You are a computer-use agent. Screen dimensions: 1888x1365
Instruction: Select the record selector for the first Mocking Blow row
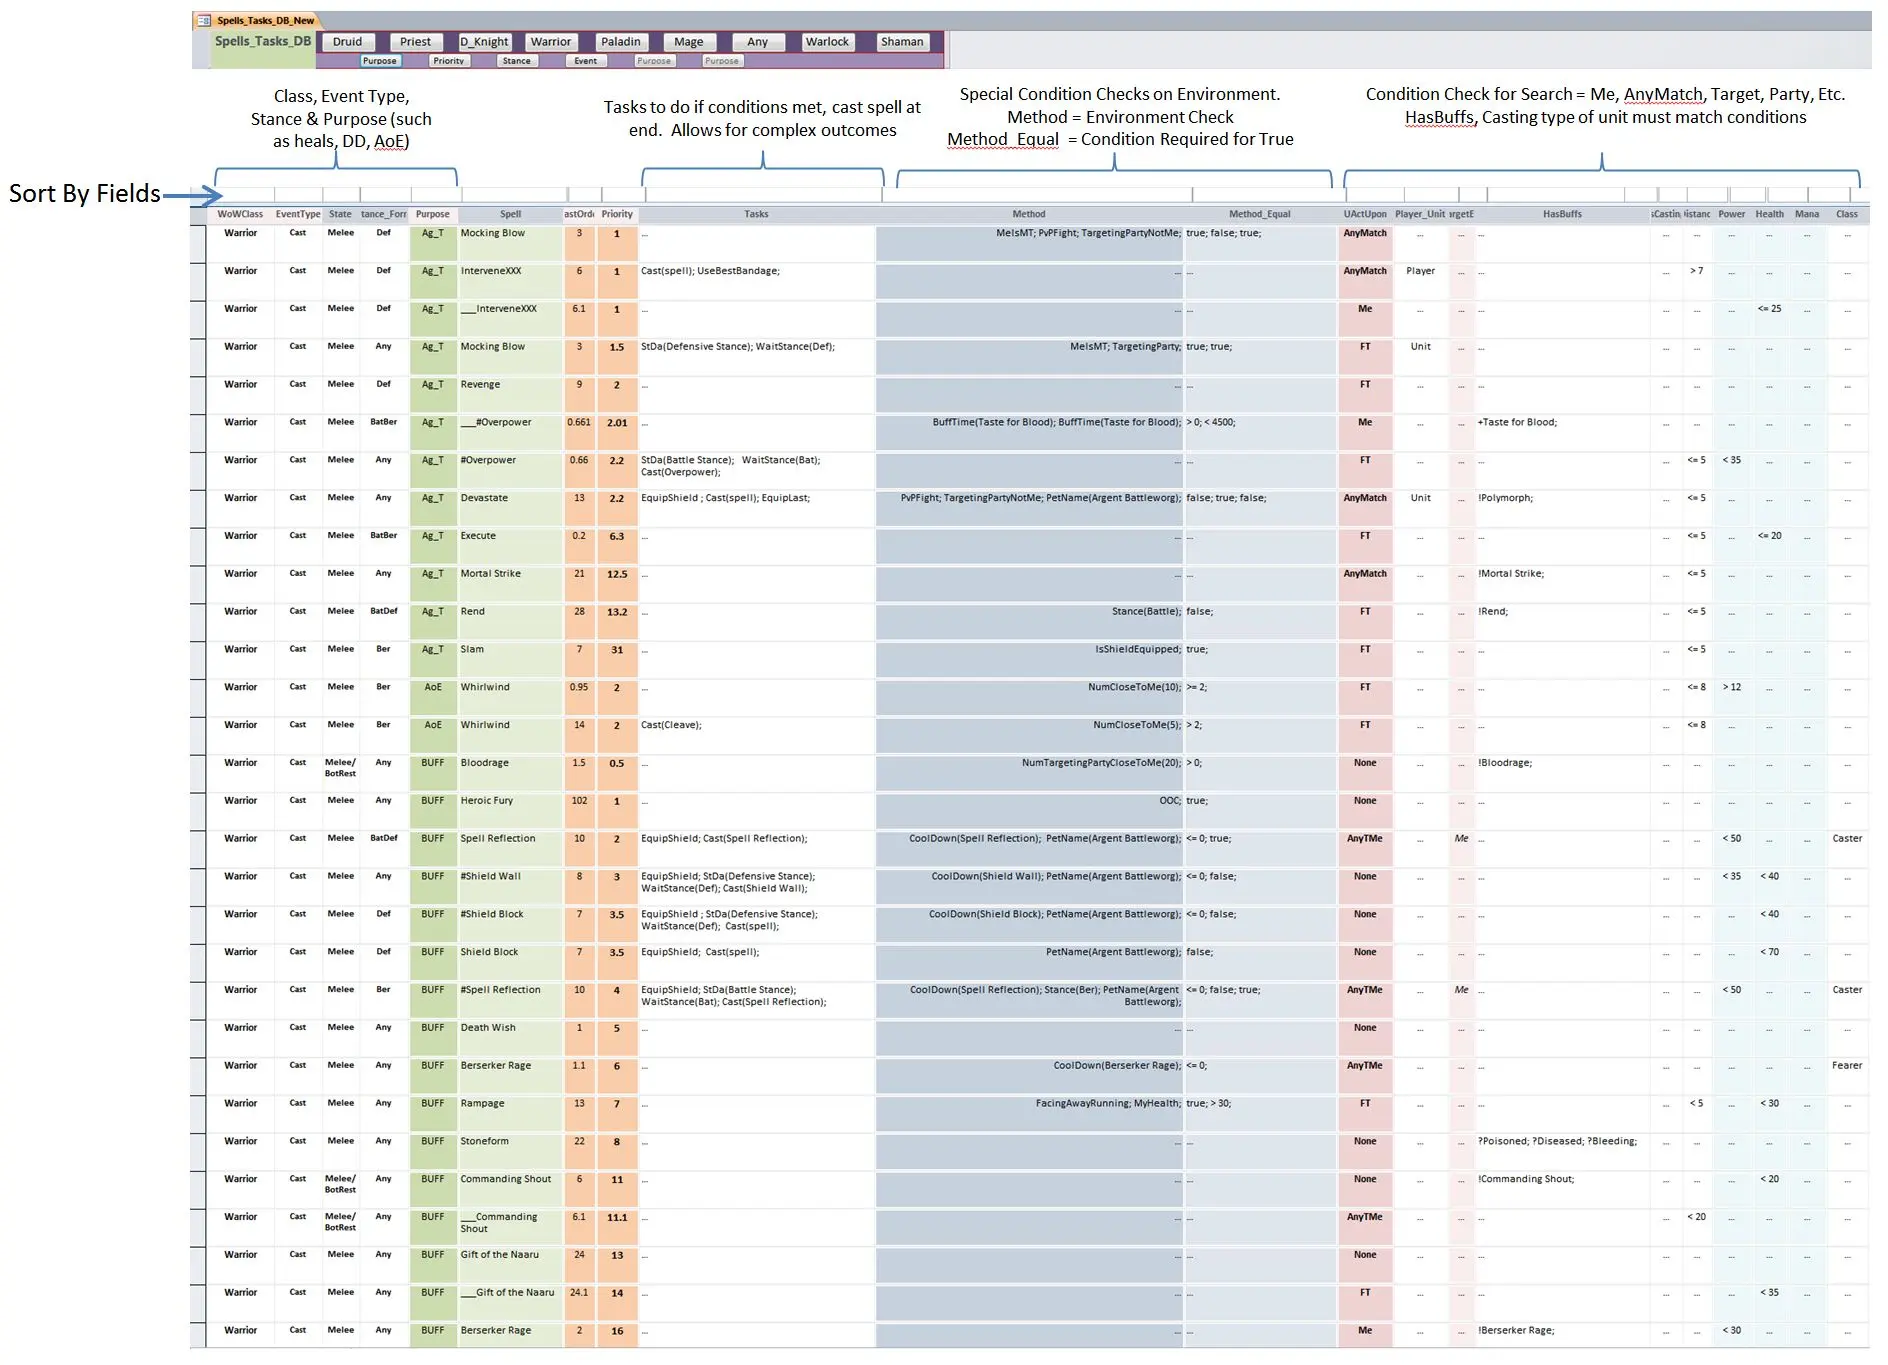(198, 244)
